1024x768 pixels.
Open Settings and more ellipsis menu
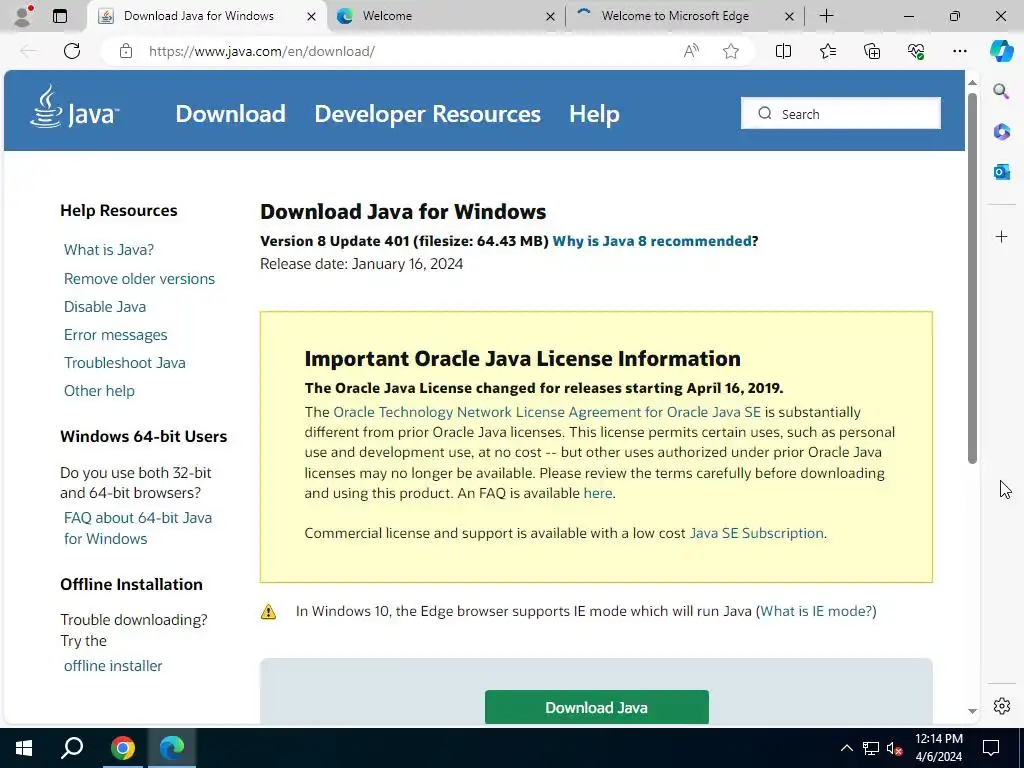(x=959, y=51)
